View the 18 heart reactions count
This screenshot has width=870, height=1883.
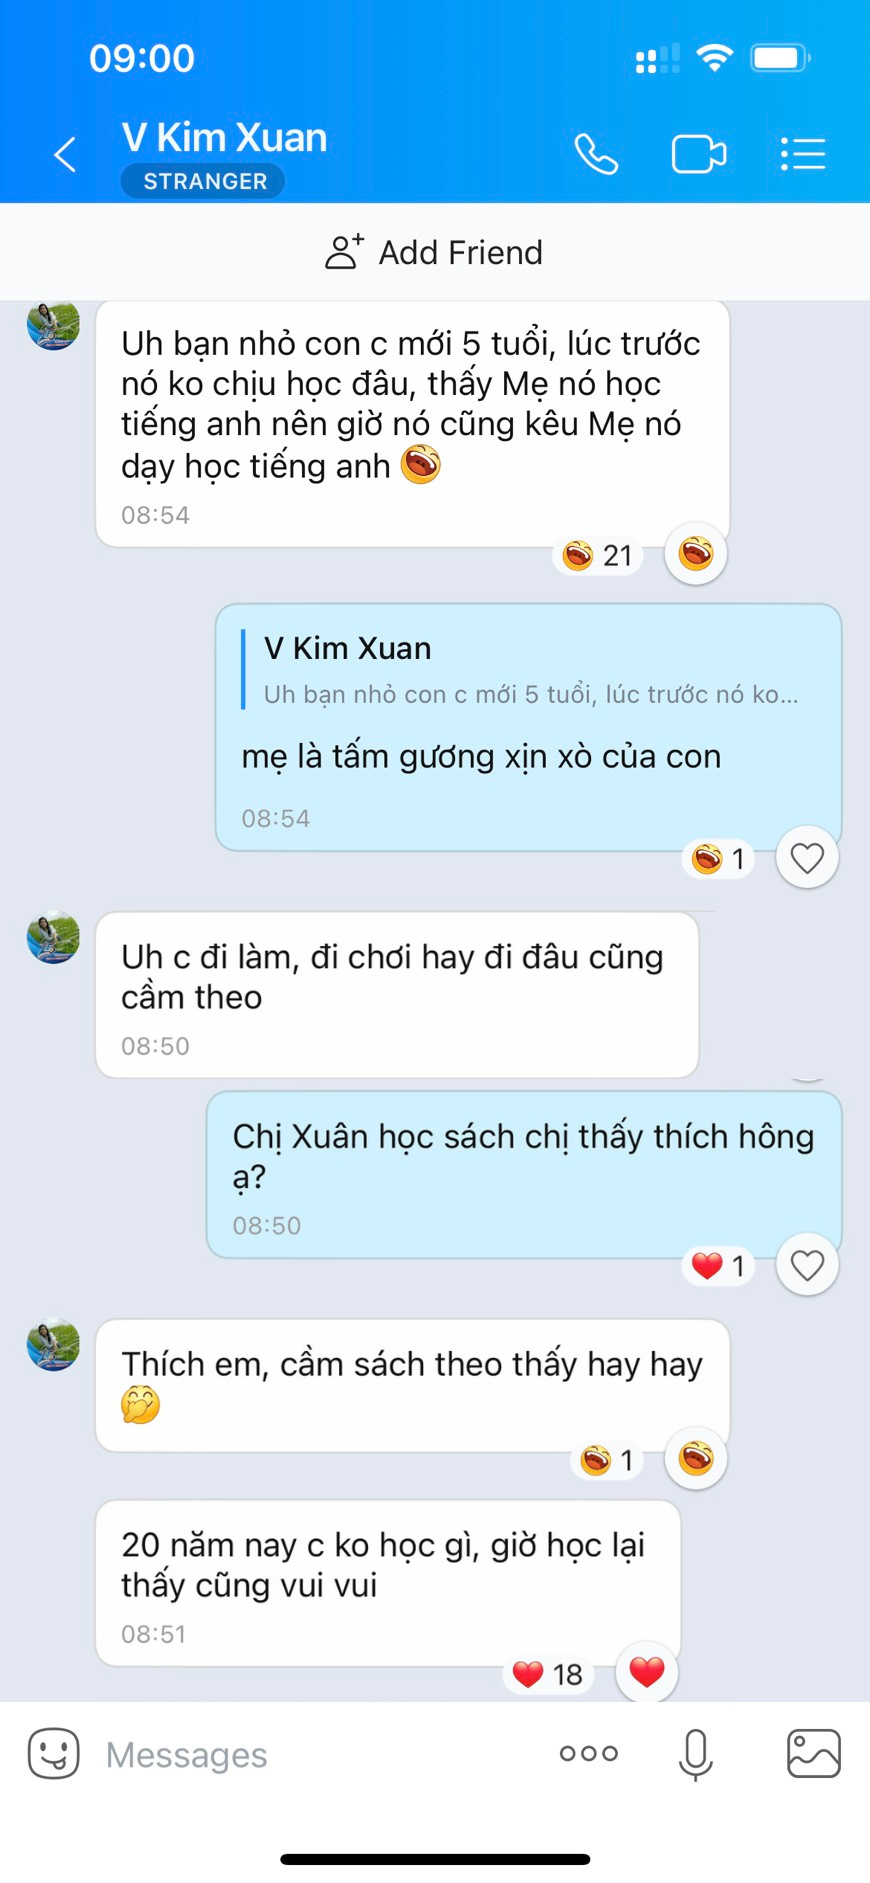pyautogui.click(x=548, y=1674)
